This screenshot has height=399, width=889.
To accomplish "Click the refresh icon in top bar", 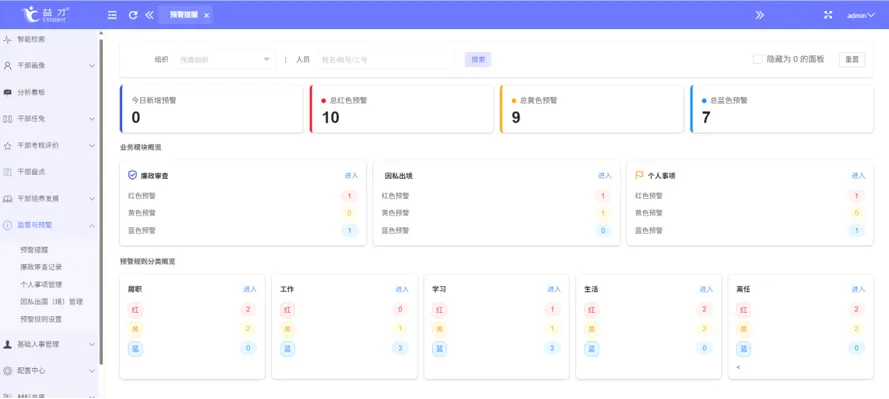I will click(133, 15).
